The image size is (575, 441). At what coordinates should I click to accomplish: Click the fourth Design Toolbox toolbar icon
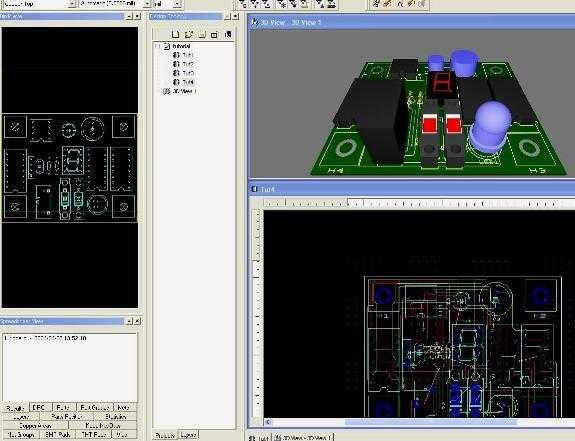point(215,34)
